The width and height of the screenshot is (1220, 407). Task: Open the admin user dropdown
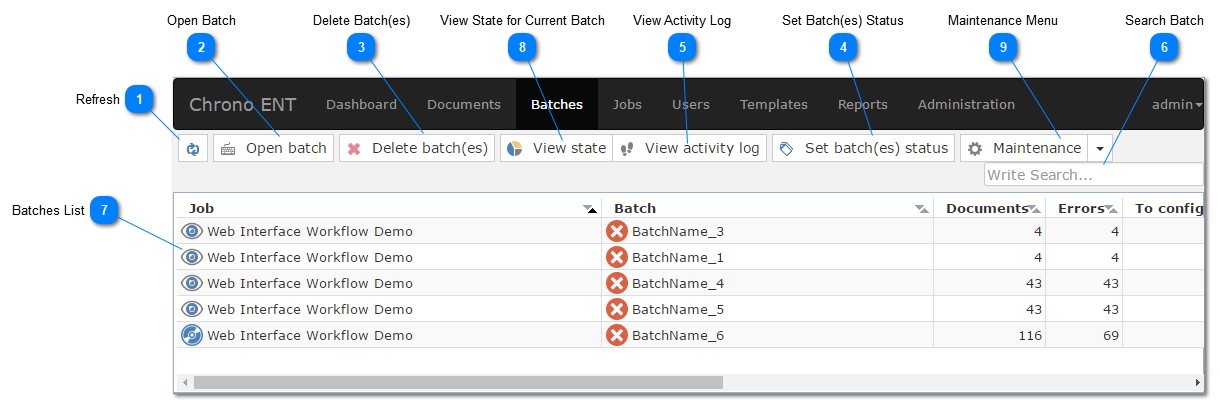(1177, 104)
